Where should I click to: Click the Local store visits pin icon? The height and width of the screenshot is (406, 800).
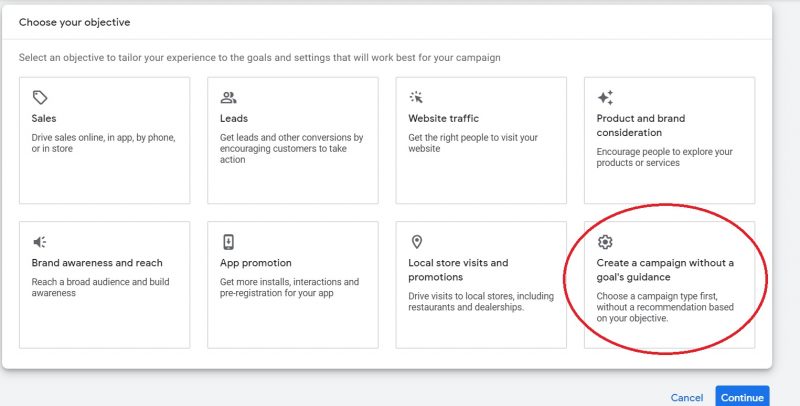[x=416, y=242]
